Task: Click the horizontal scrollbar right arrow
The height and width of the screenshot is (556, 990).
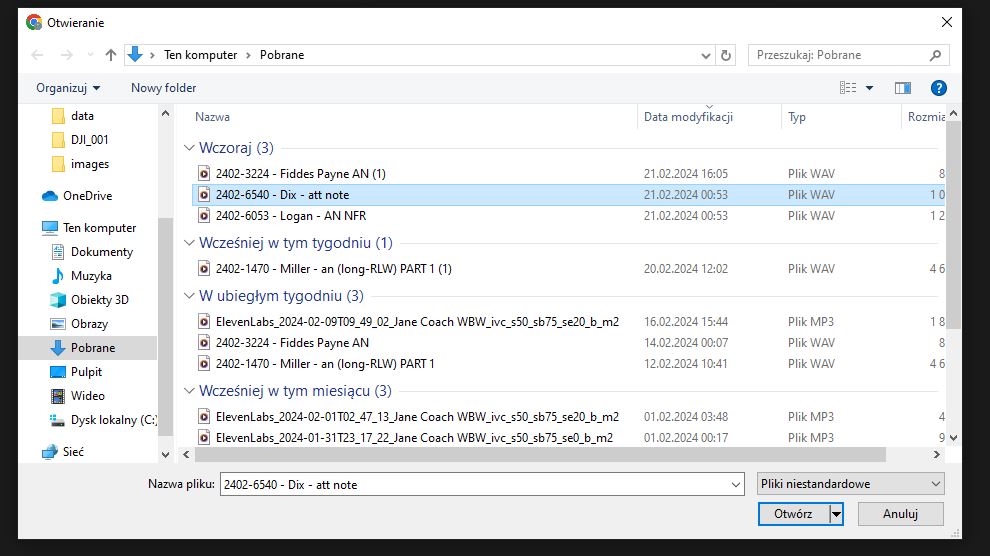Action: pyautogui.click(x=936, y=454)
